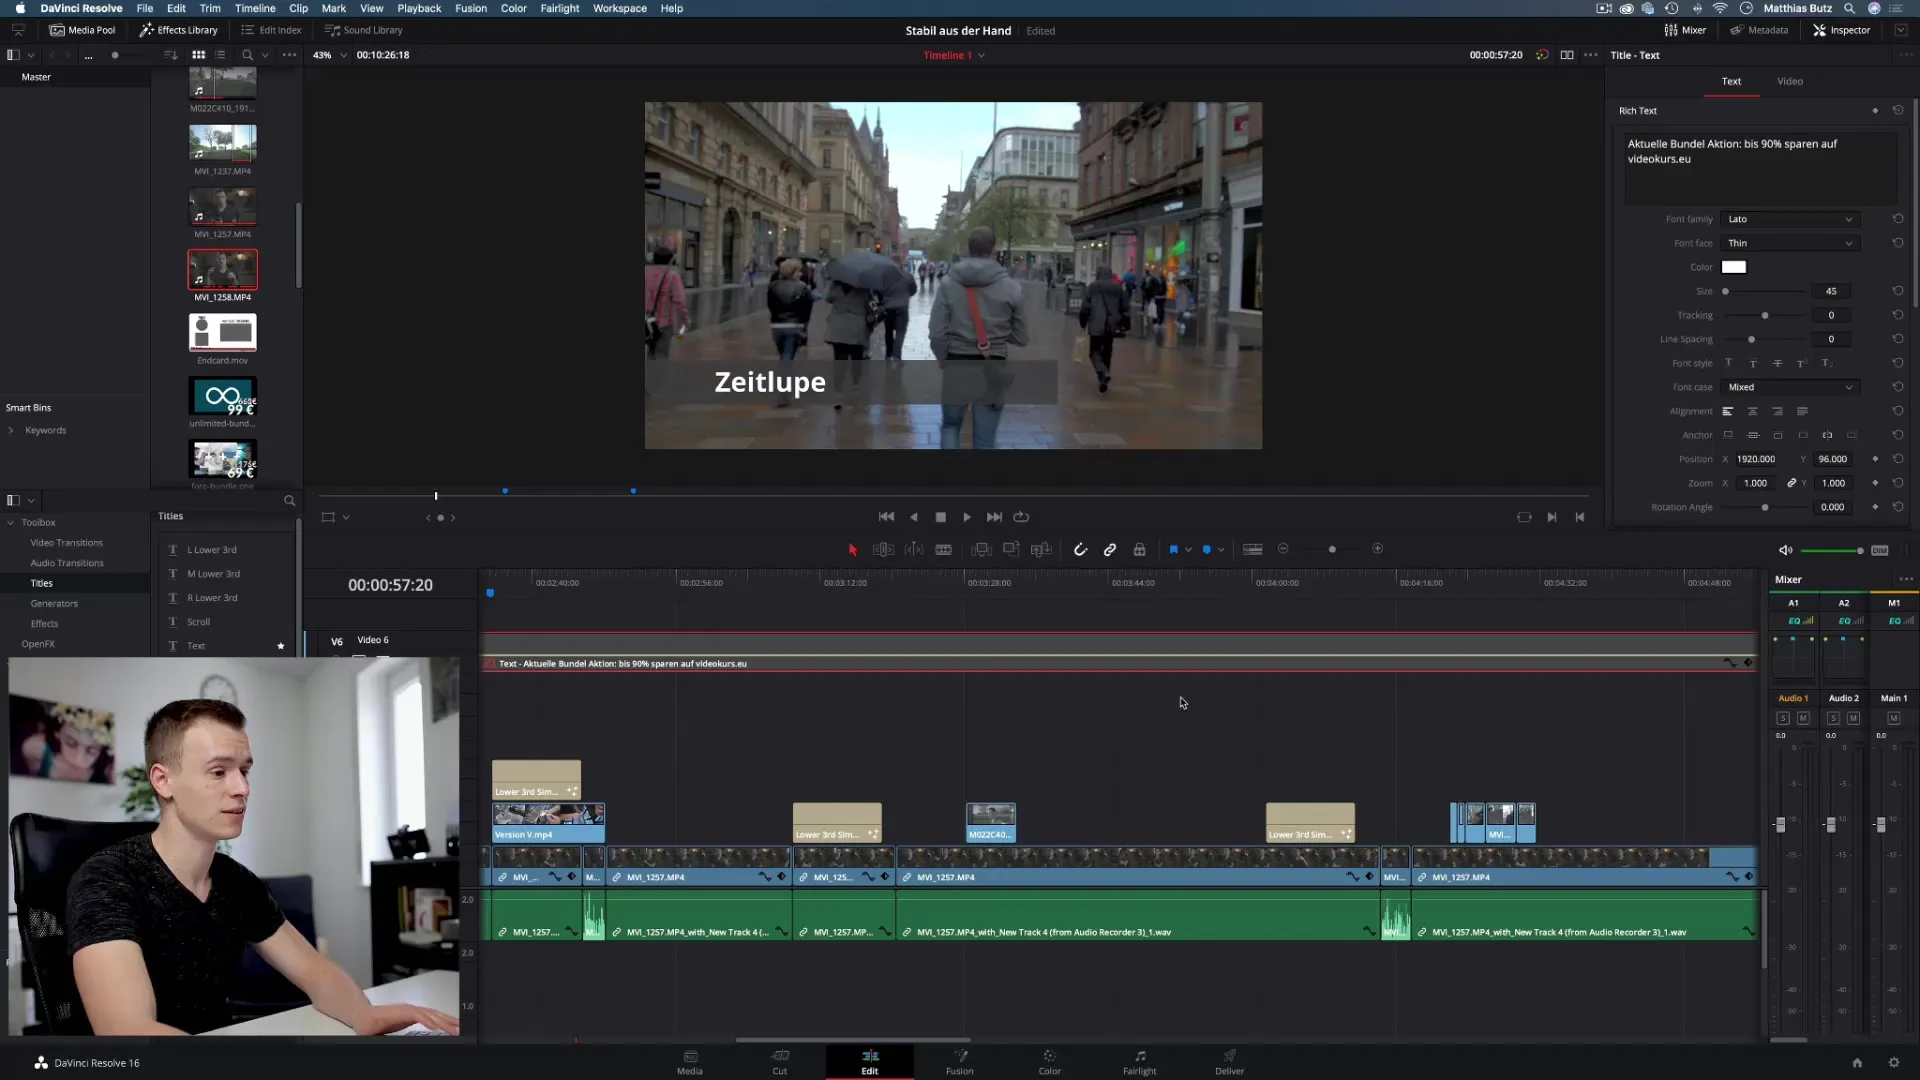This screenshot has width=1920, height=1080.
Task: Play the timeline in reverse
Action: (913, 517)
